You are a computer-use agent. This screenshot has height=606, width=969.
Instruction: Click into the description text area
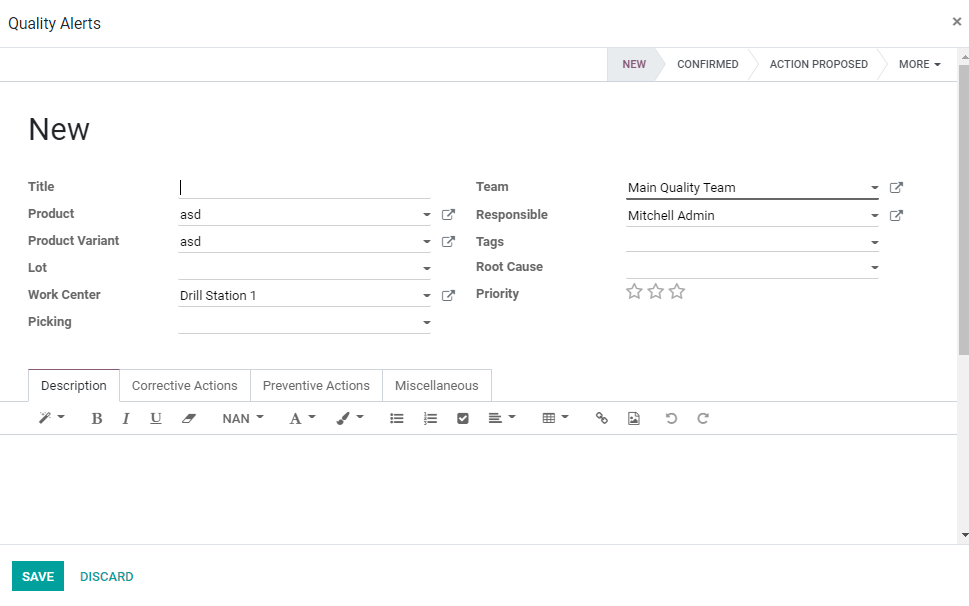pos(478,488)
